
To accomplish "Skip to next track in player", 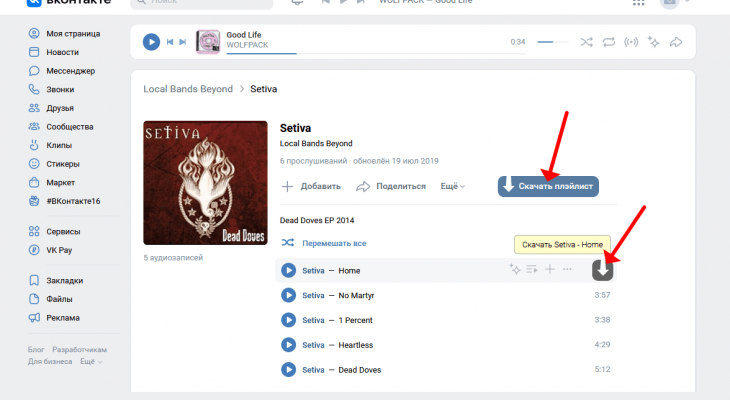I will click(x=182, y=42).
